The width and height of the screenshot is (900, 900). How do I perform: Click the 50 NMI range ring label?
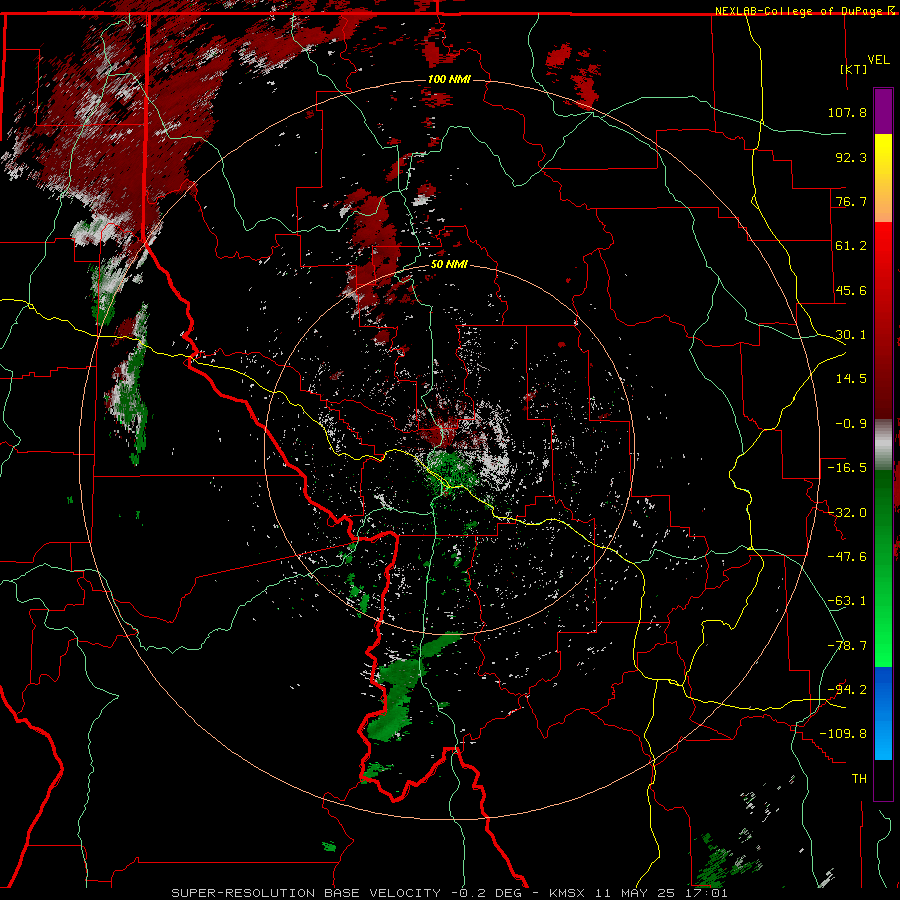click(449, 265)
